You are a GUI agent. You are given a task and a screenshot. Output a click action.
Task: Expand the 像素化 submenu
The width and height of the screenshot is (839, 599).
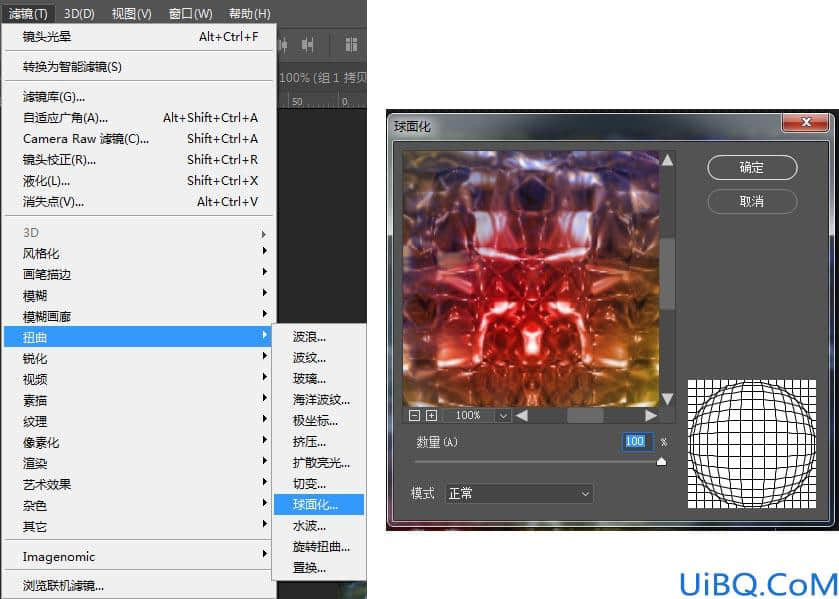tap(138, 442)
